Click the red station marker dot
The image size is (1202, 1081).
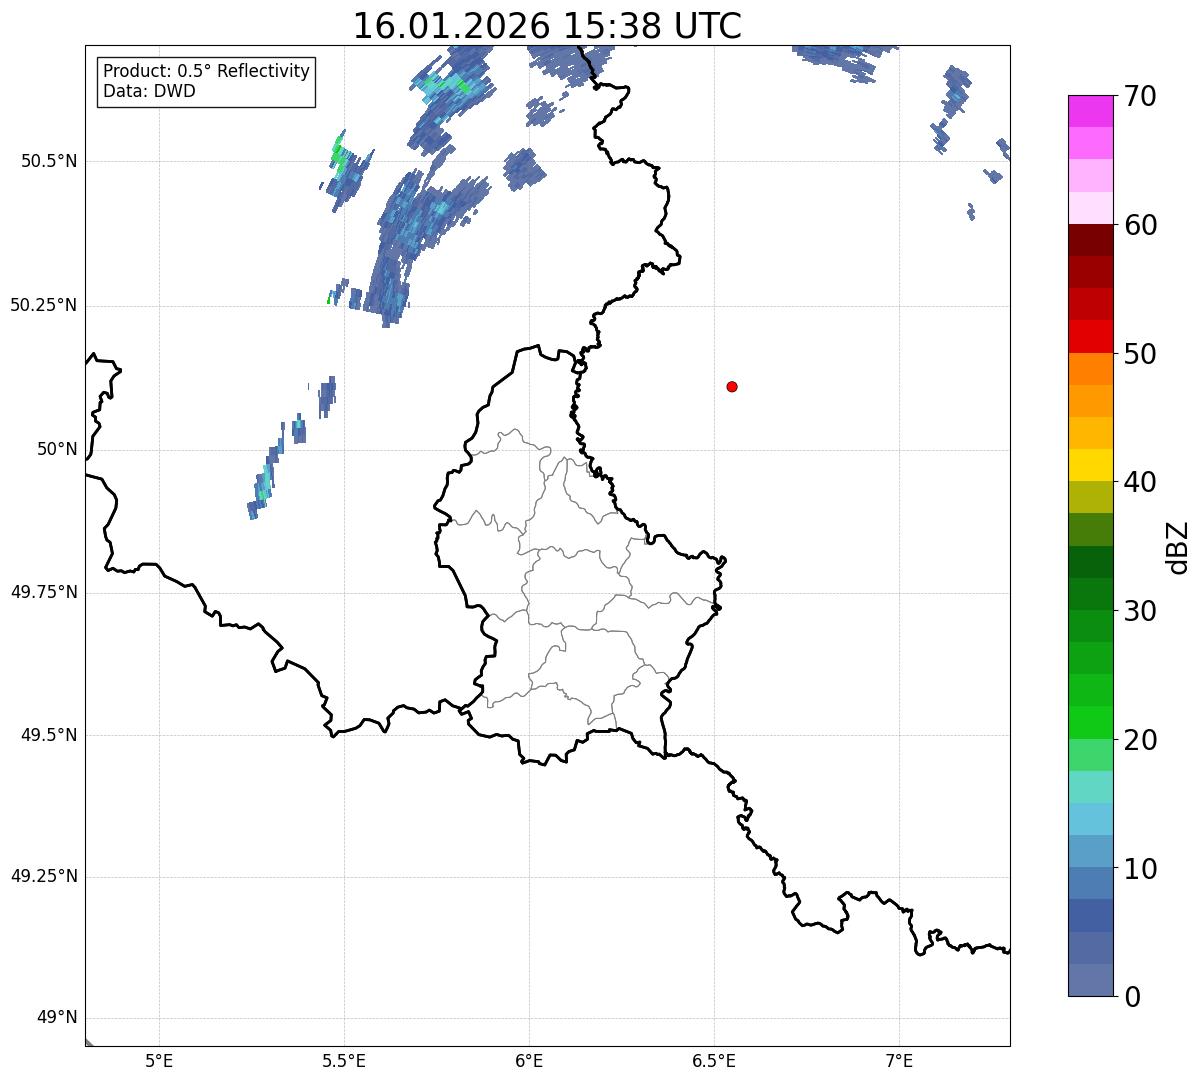tap(732, 386)
